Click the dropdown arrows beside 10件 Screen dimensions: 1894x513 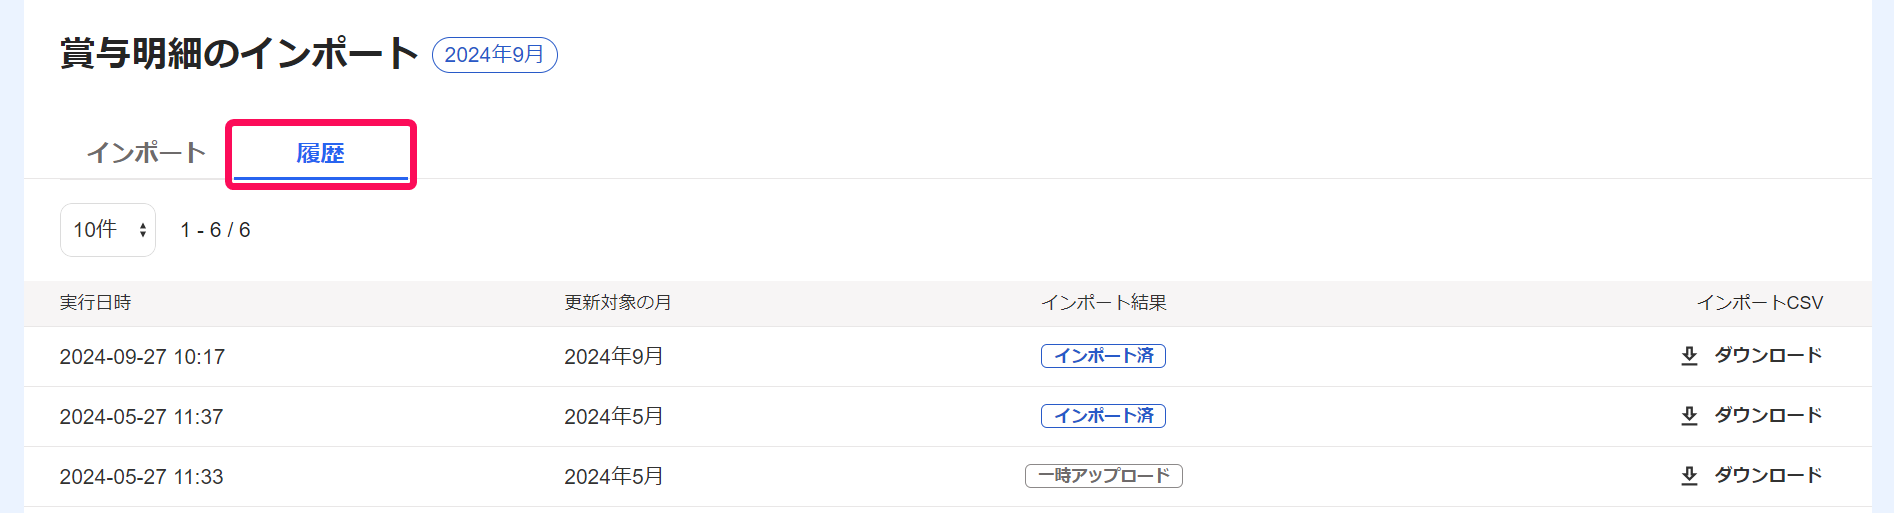click(143, 230)
